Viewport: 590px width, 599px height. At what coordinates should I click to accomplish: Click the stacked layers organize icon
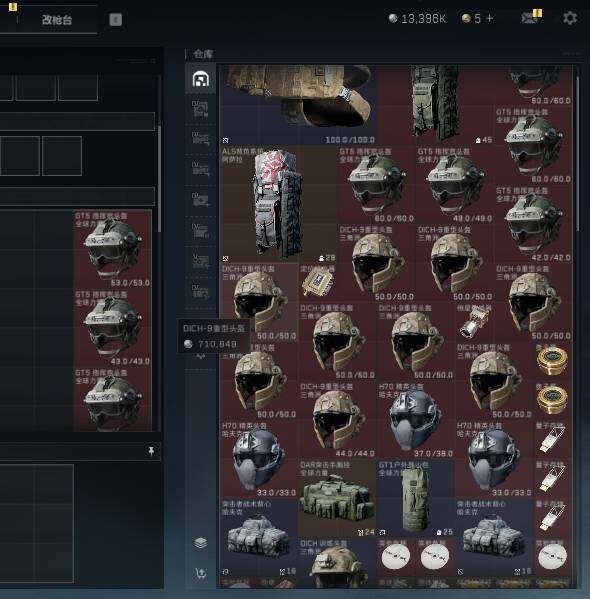(201, 542)
